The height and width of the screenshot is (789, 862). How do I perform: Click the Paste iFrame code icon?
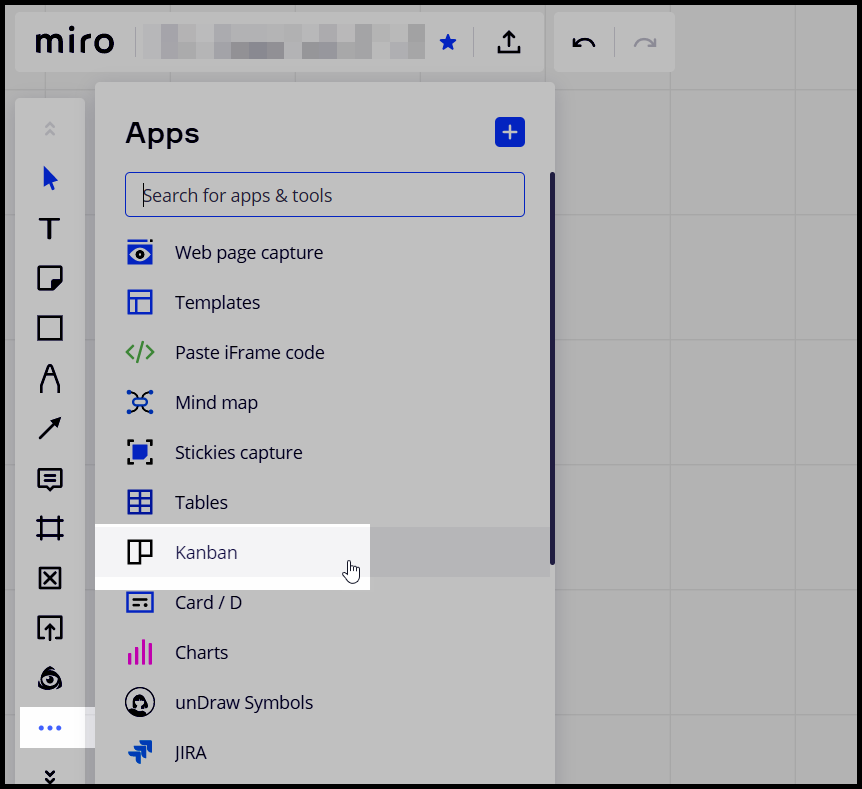(x=140, y=352)
